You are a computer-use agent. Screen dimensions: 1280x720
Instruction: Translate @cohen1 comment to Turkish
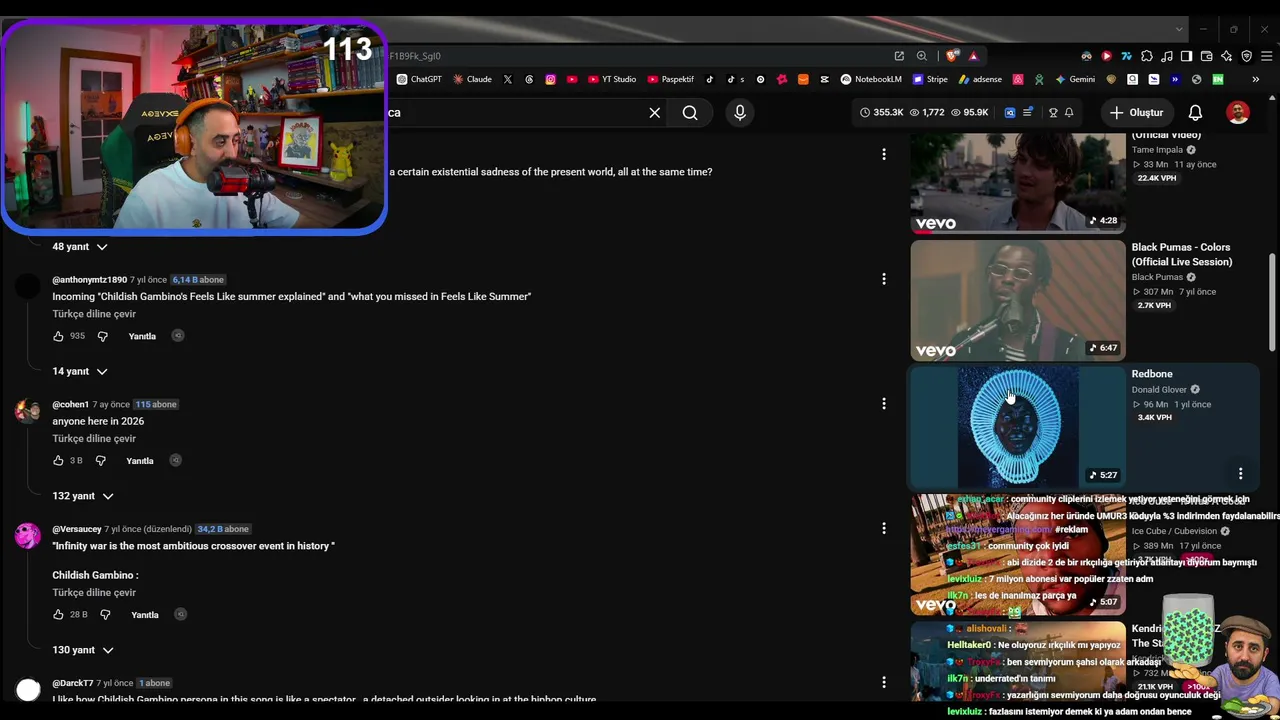94,439
